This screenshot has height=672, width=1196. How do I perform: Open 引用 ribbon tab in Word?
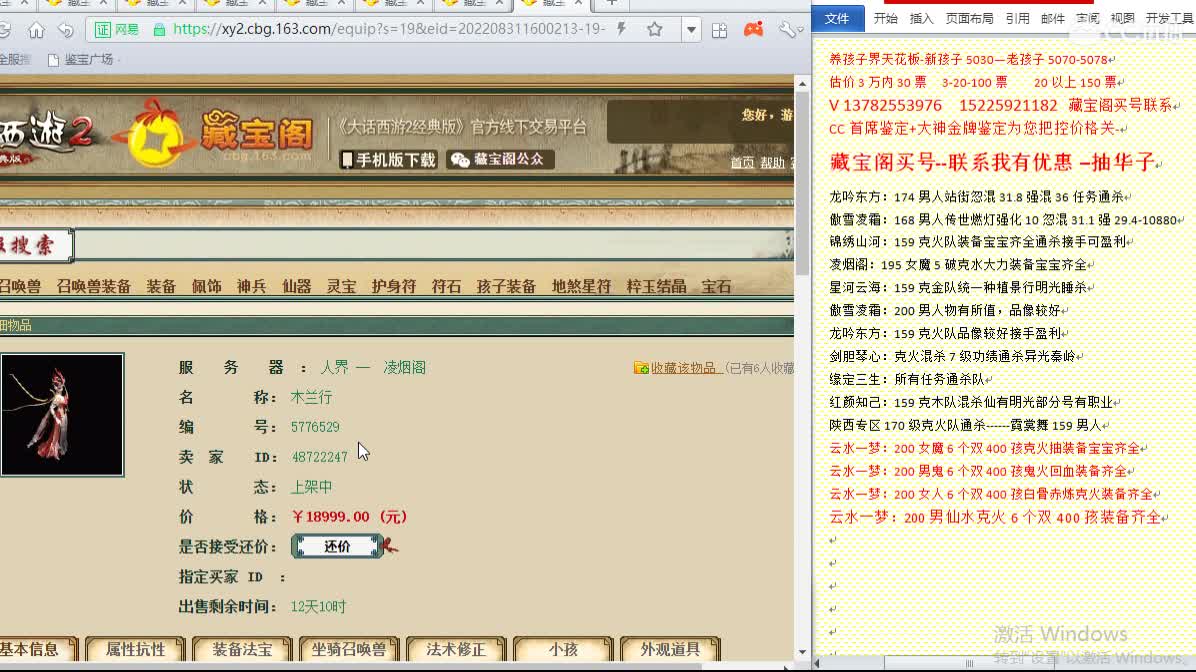pyautogui.click(x=1017, y=18)
